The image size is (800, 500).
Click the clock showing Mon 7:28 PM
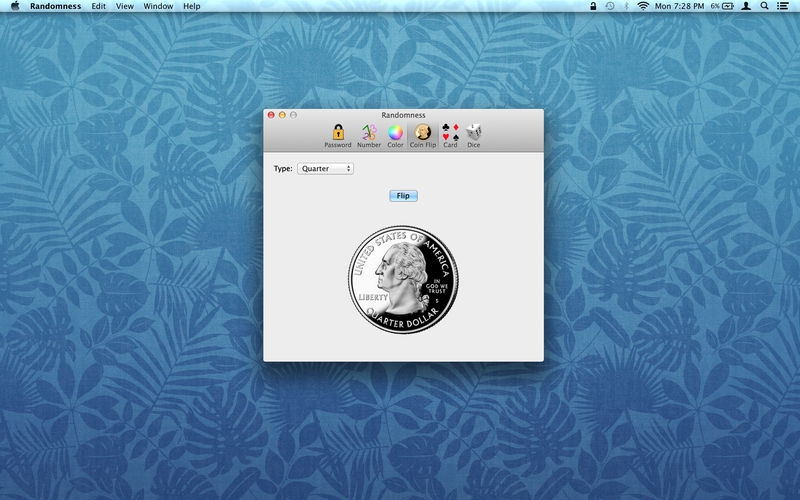point(679,6)
